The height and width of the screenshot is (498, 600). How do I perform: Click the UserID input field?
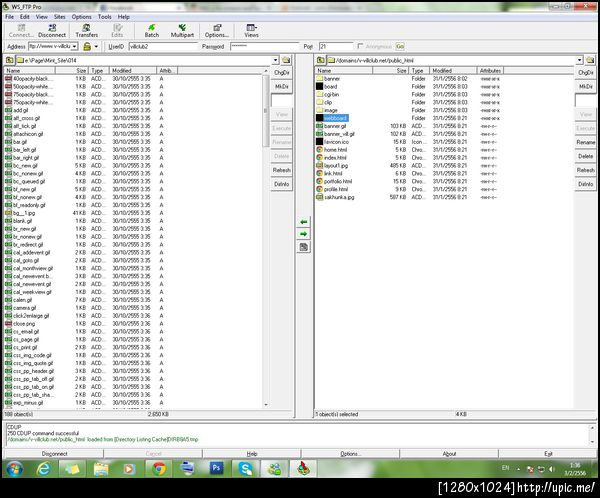[x=163, y=46]
